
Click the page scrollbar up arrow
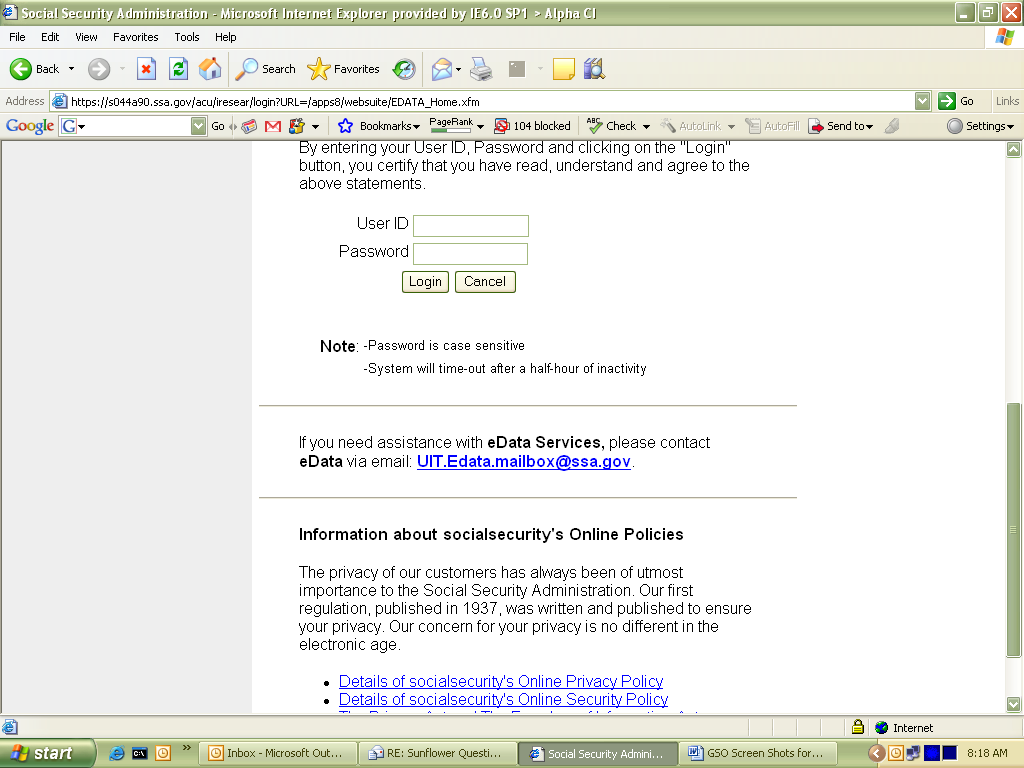tap(1014, 150)
